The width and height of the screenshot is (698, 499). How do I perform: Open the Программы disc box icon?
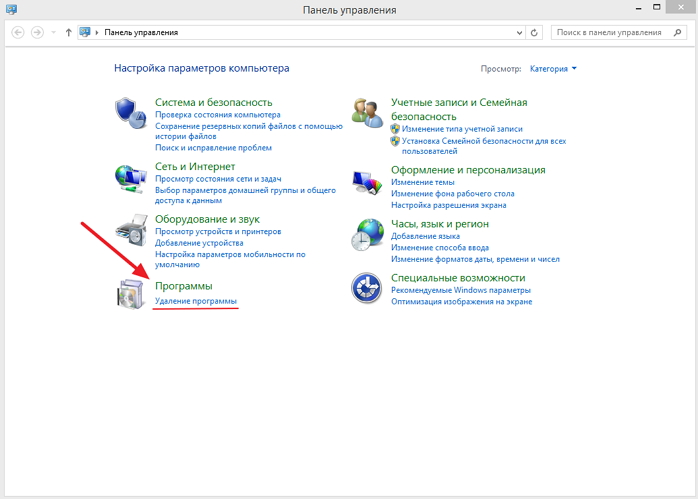click(x=130, y=294)
